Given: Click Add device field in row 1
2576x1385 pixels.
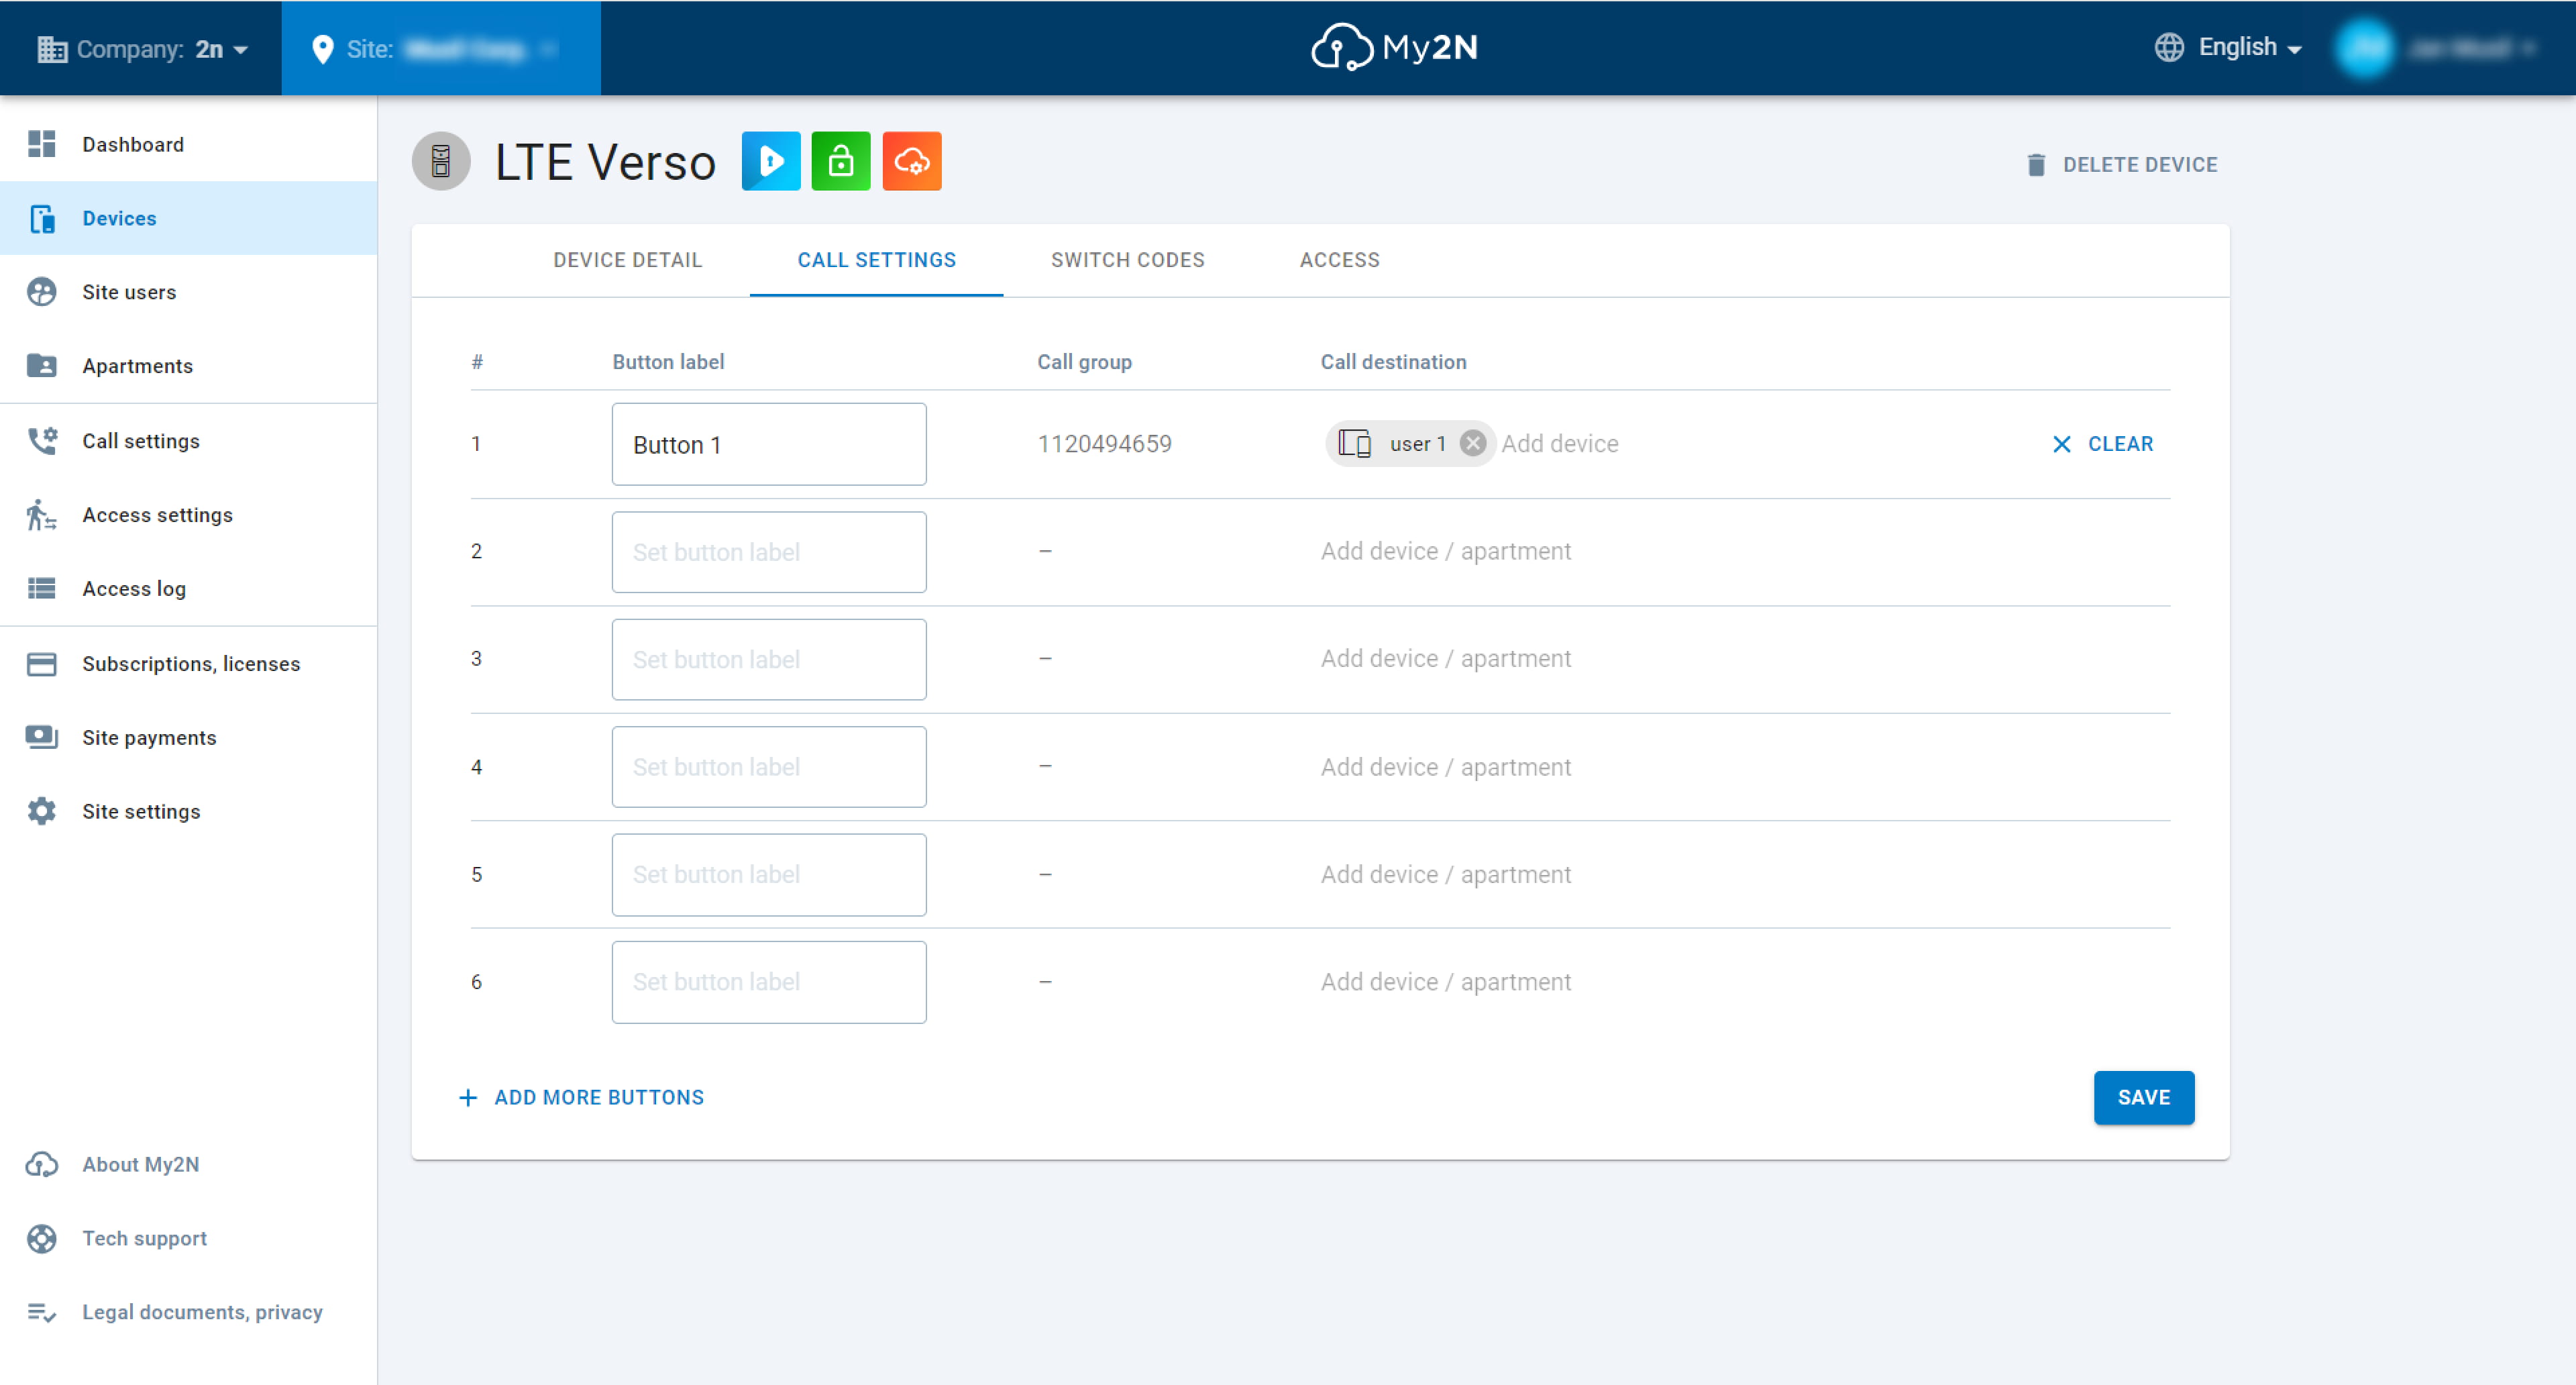Looking at the screenshot, I should (1559, 444).
